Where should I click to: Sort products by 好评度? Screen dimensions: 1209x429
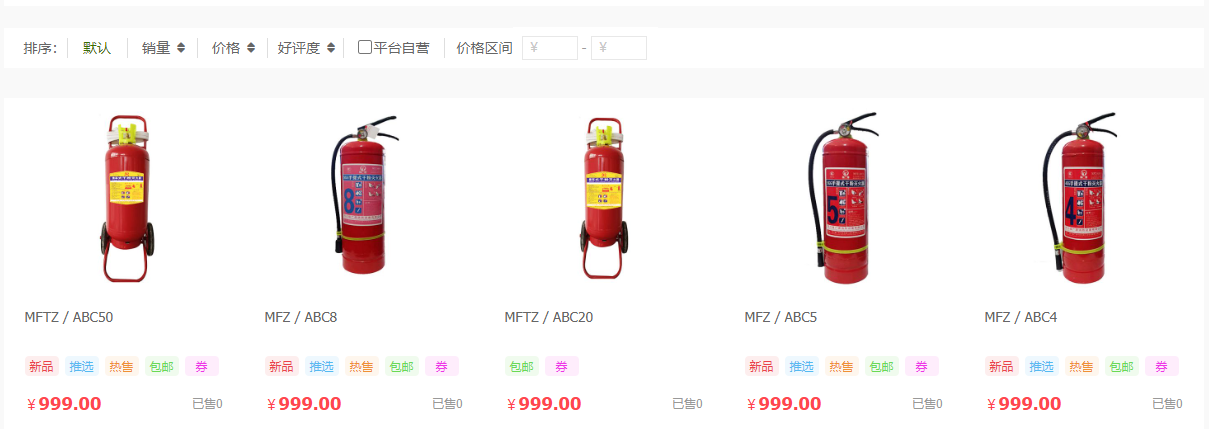299,48
